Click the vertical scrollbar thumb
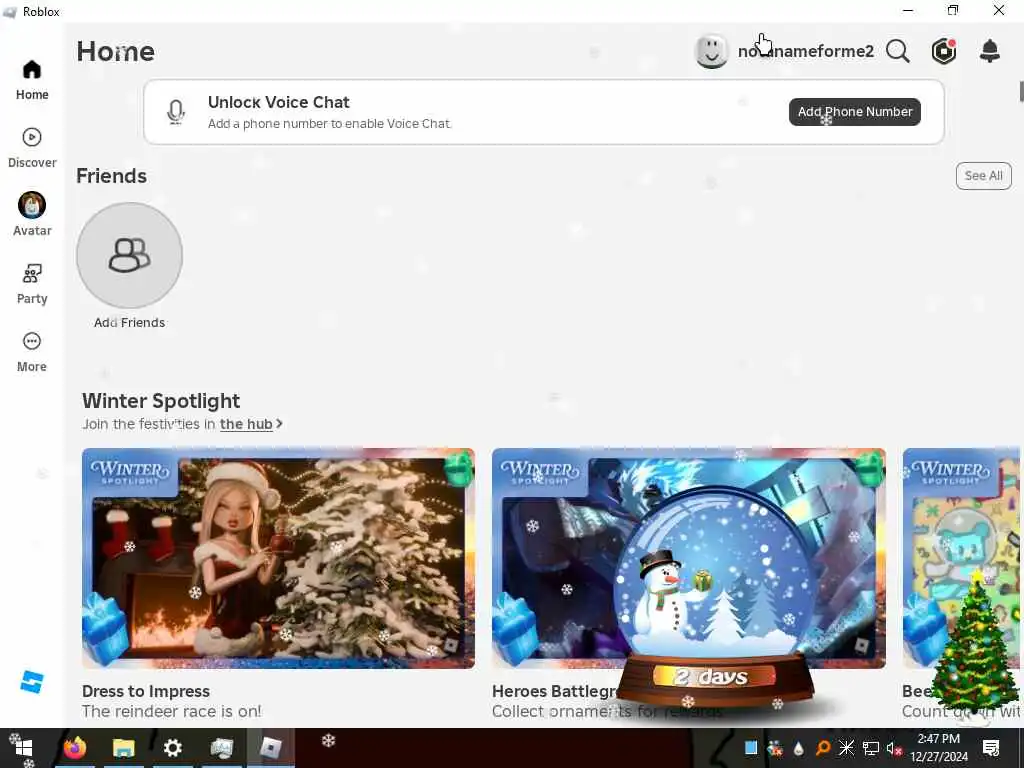Screen dimensions: 1024x768 (x=1021, y=91)
